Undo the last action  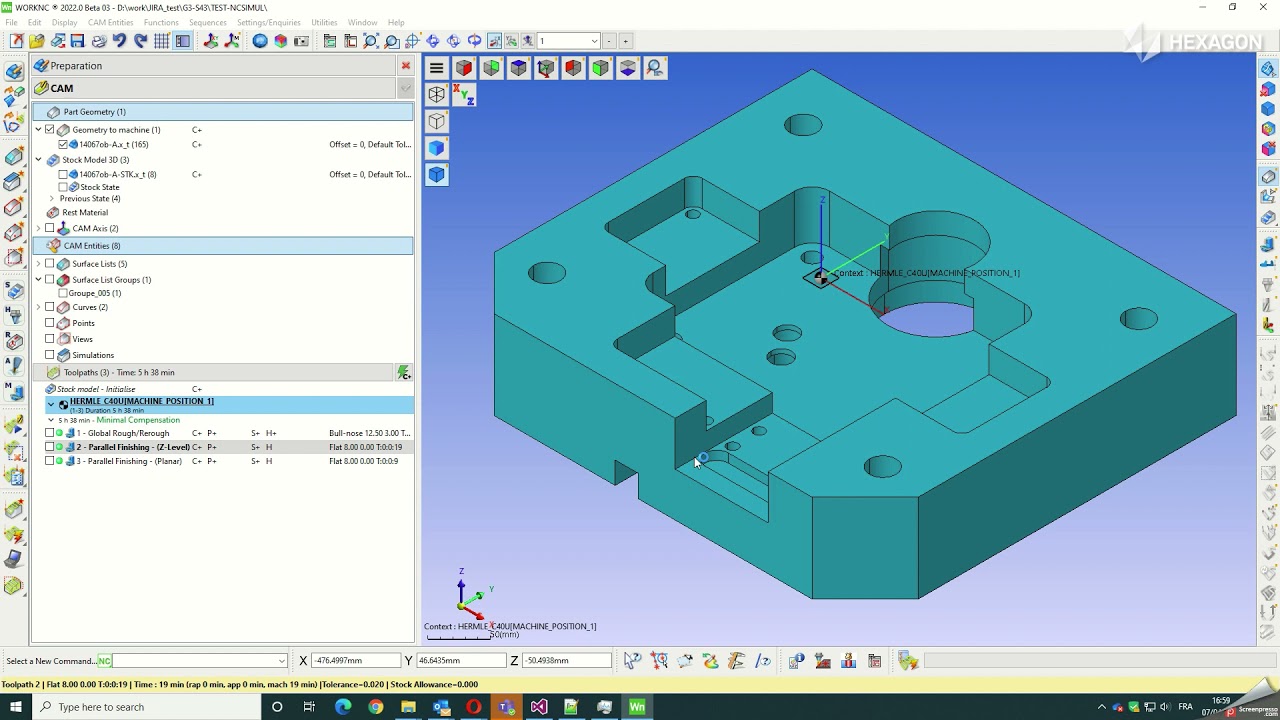[x=120, y=41]
